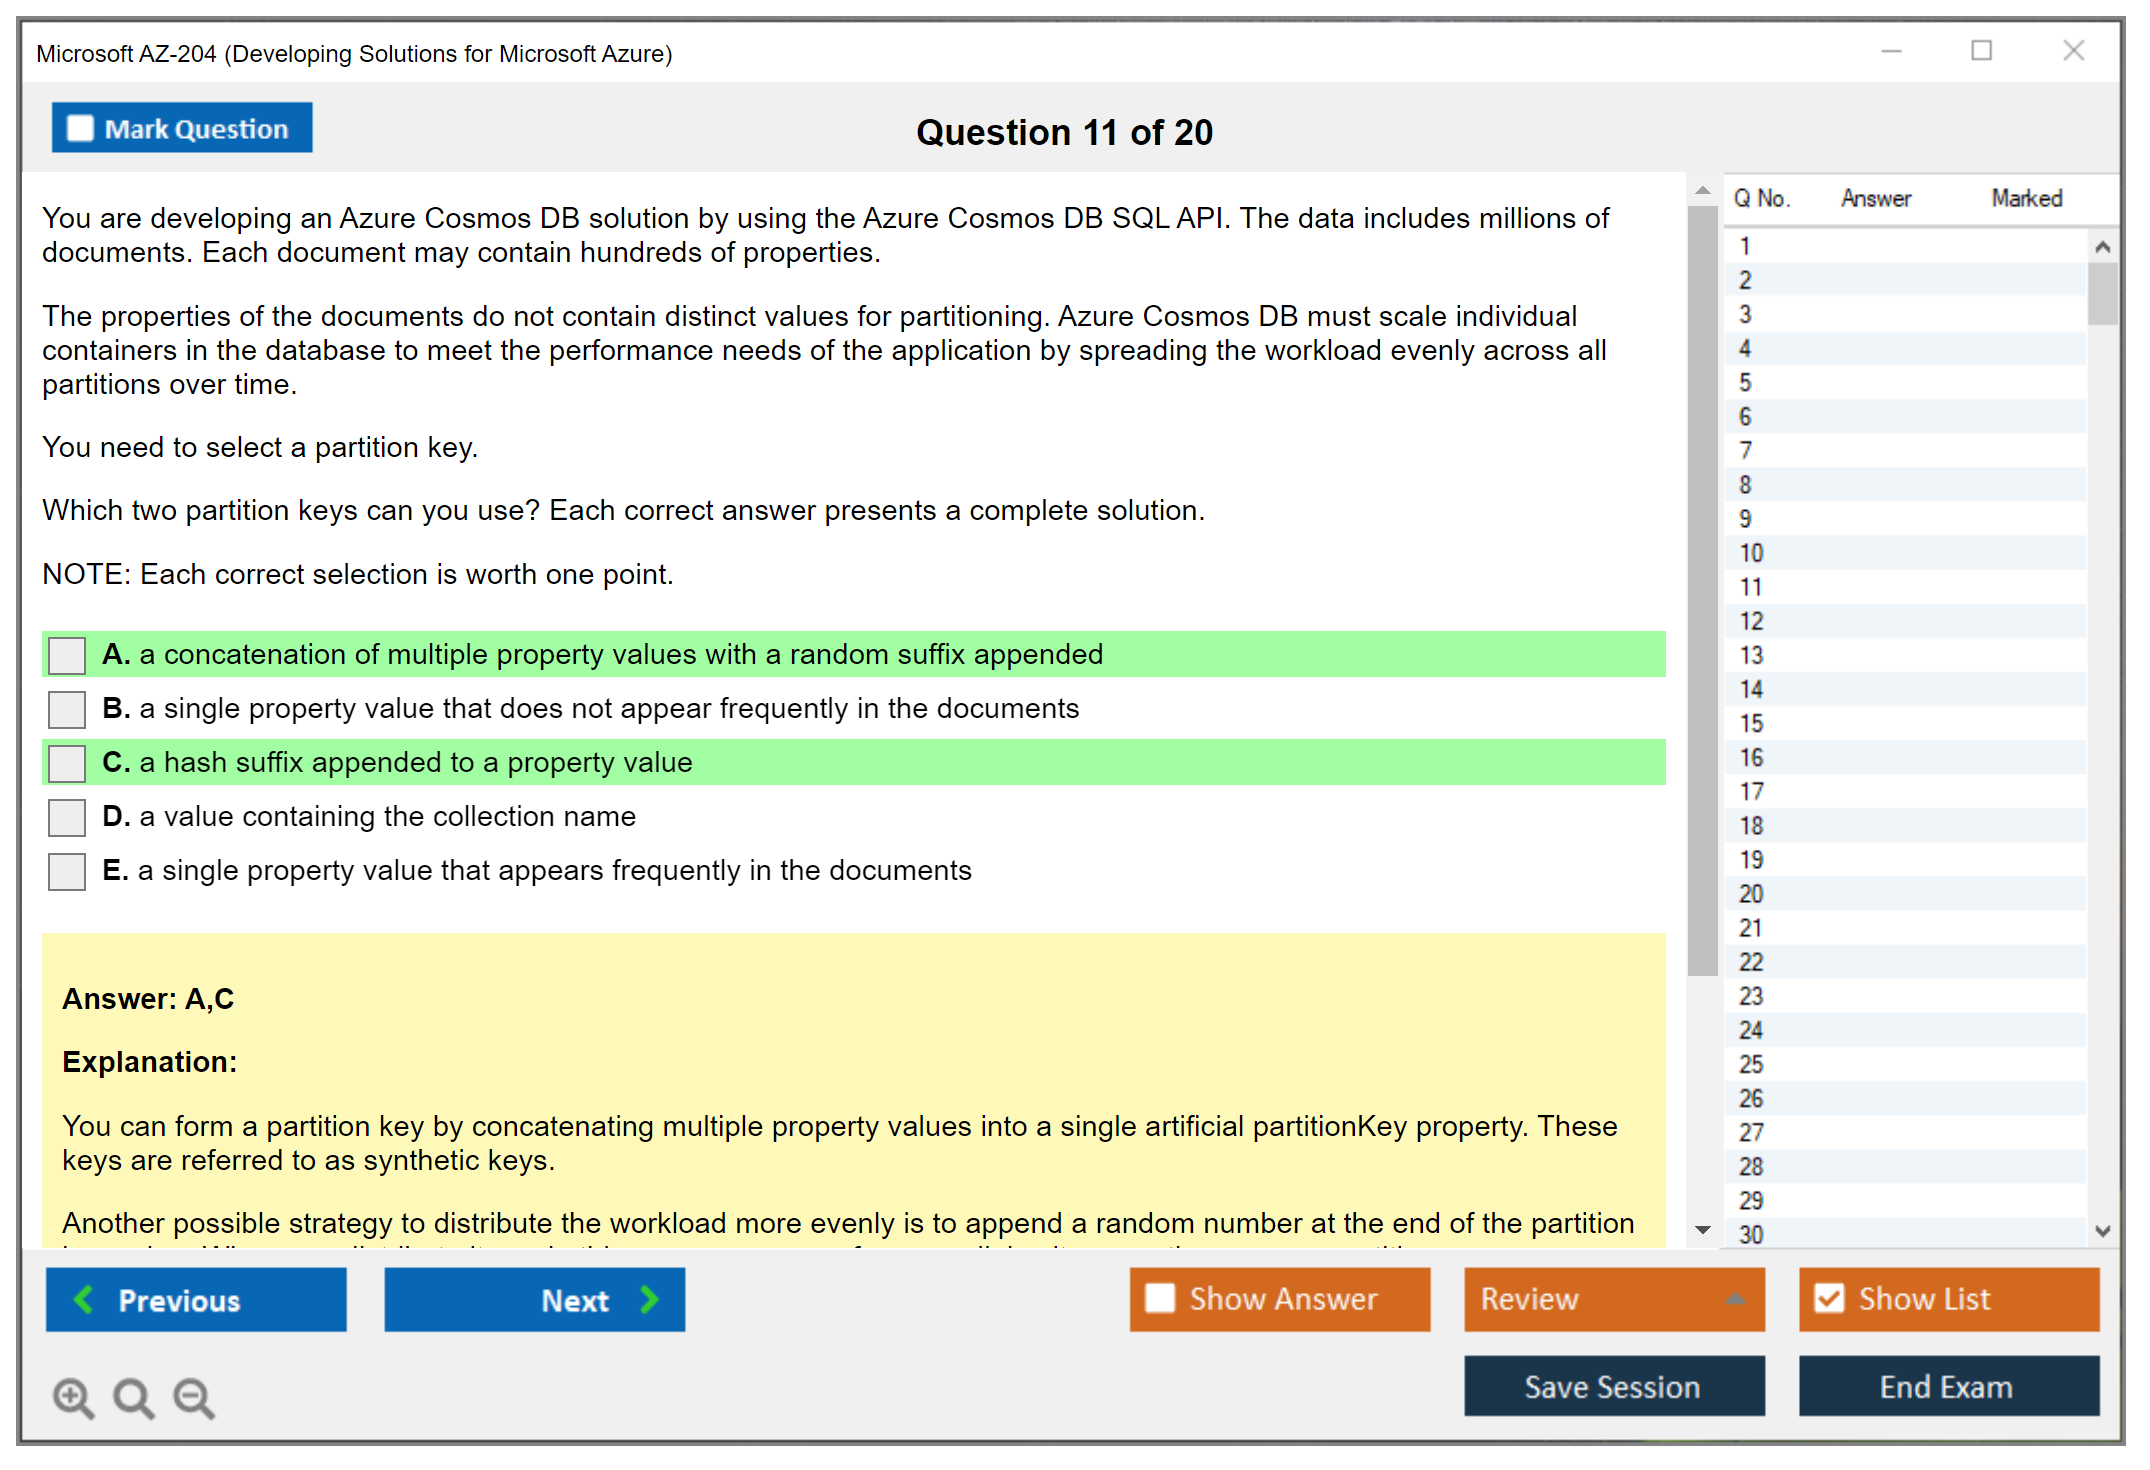2150x1470 pixels.
Task: Disable the Show List checkbox
Action: click(x=1829, y=1298)
